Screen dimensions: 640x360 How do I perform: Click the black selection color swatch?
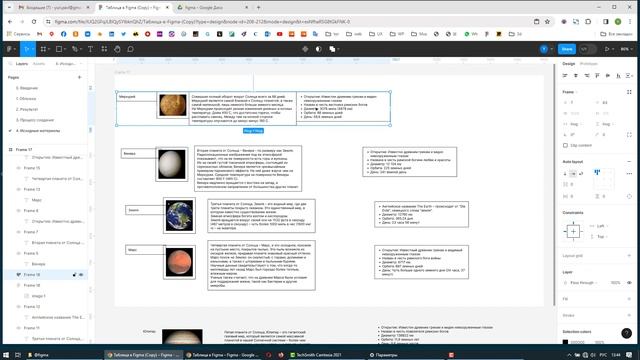point(565,342)
